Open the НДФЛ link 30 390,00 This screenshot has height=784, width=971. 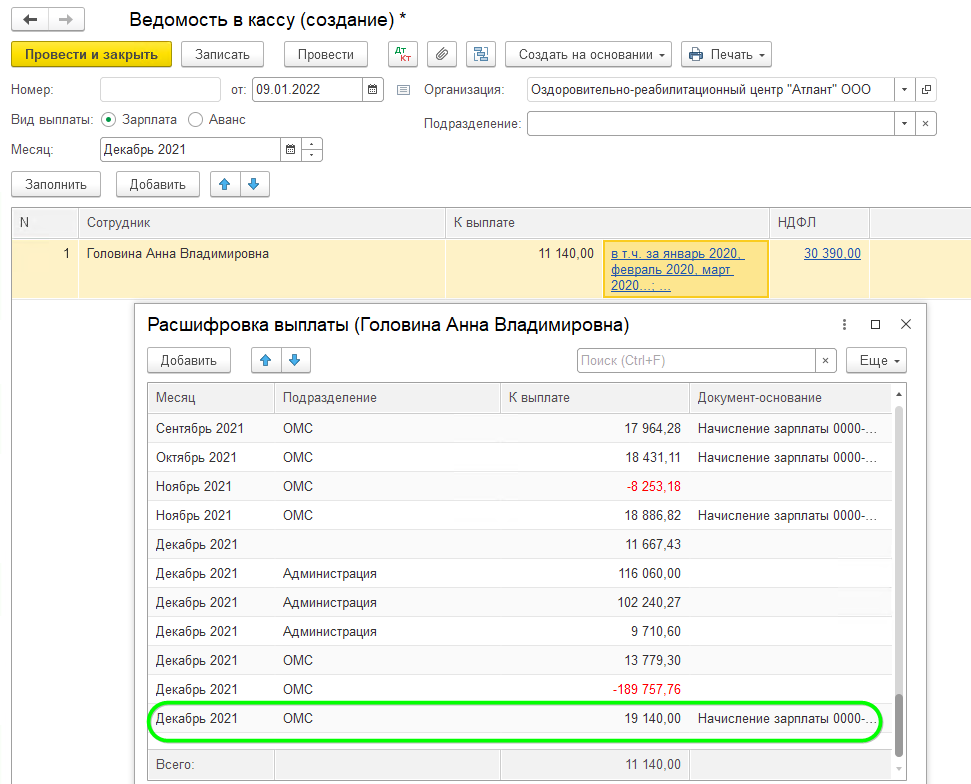831,253
